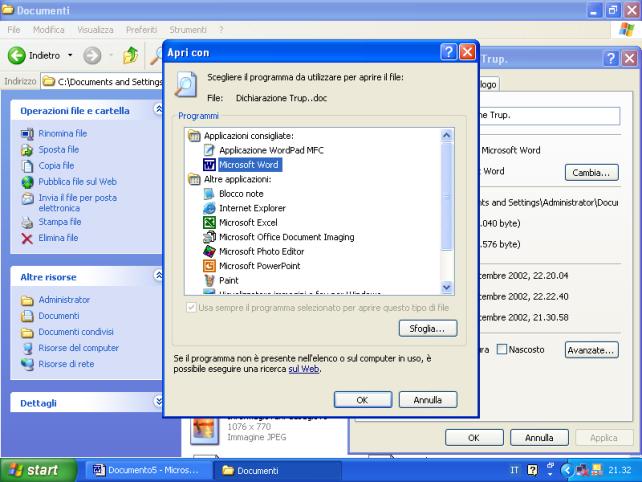Click Sposta file icon
Viewport: 642px width, 482px height.
(27, 150)
